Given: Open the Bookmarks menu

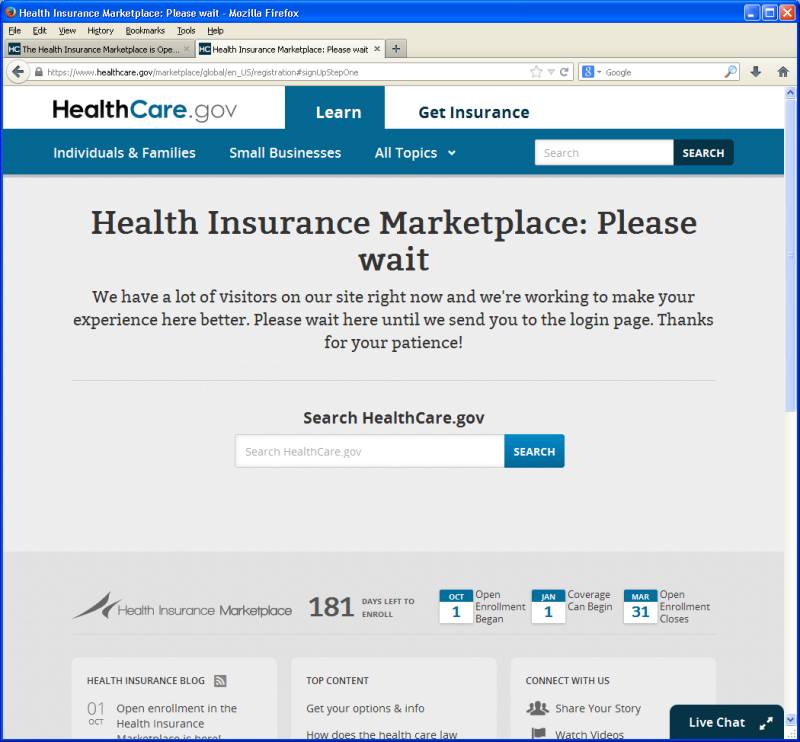Looking at the screenshot, I should tap(145, 31).
